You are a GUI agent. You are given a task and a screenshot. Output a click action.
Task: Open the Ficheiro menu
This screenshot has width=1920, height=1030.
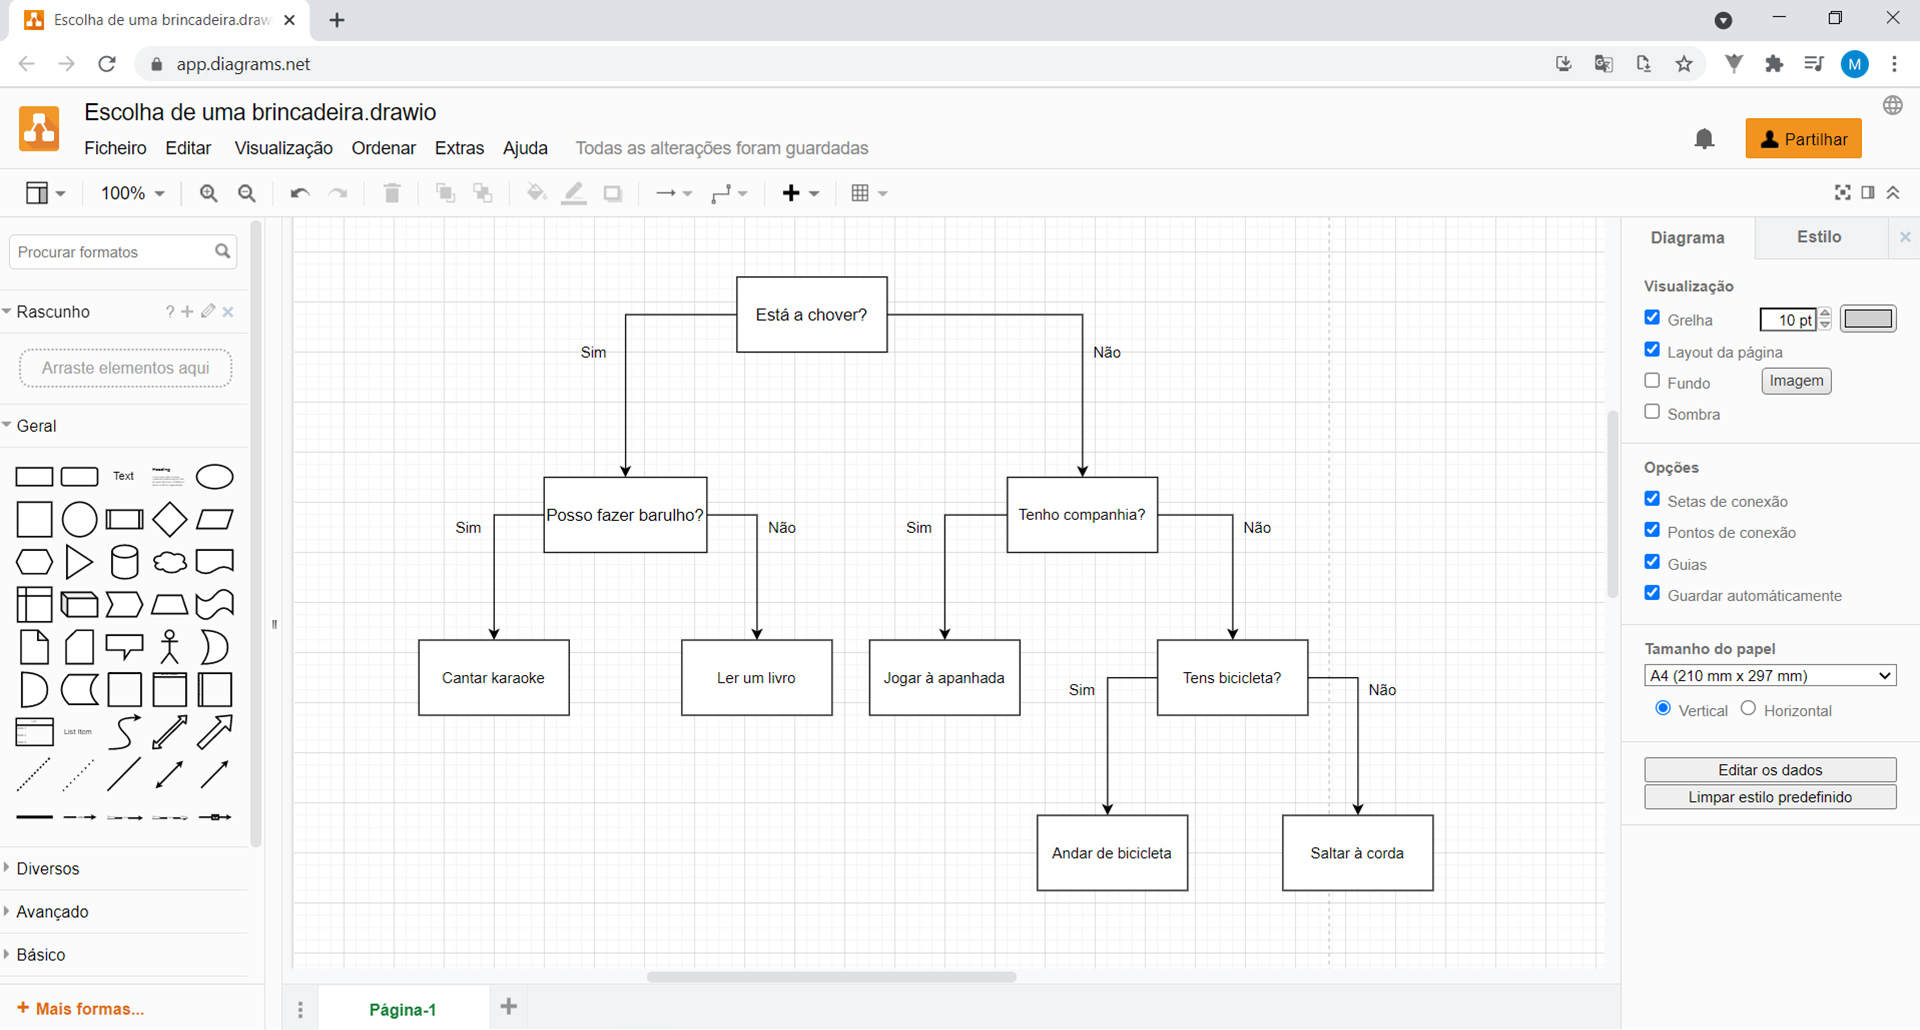pos(115,148)
